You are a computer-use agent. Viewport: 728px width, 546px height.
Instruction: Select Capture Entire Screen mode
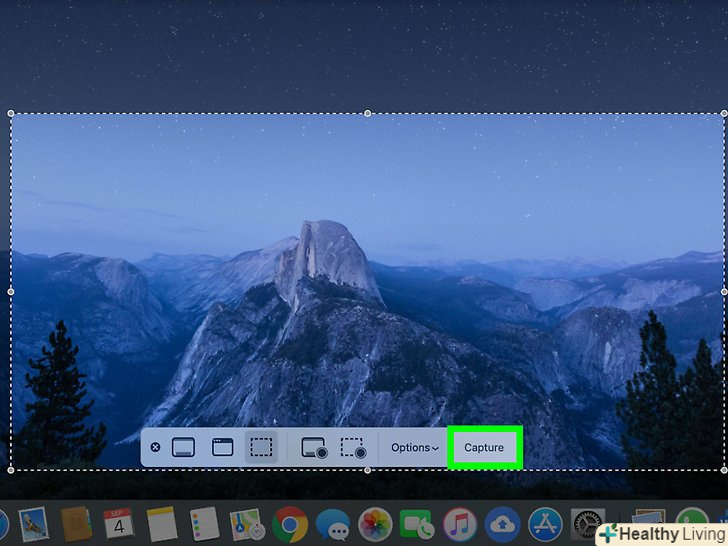tap(182, 448)
